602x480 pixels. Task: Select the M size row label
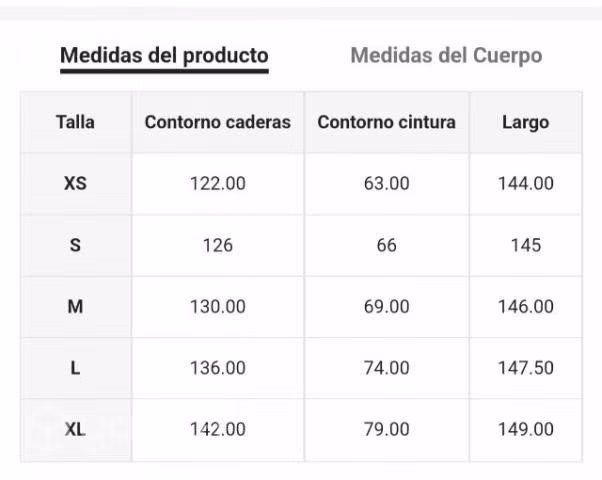coord(75,306)
